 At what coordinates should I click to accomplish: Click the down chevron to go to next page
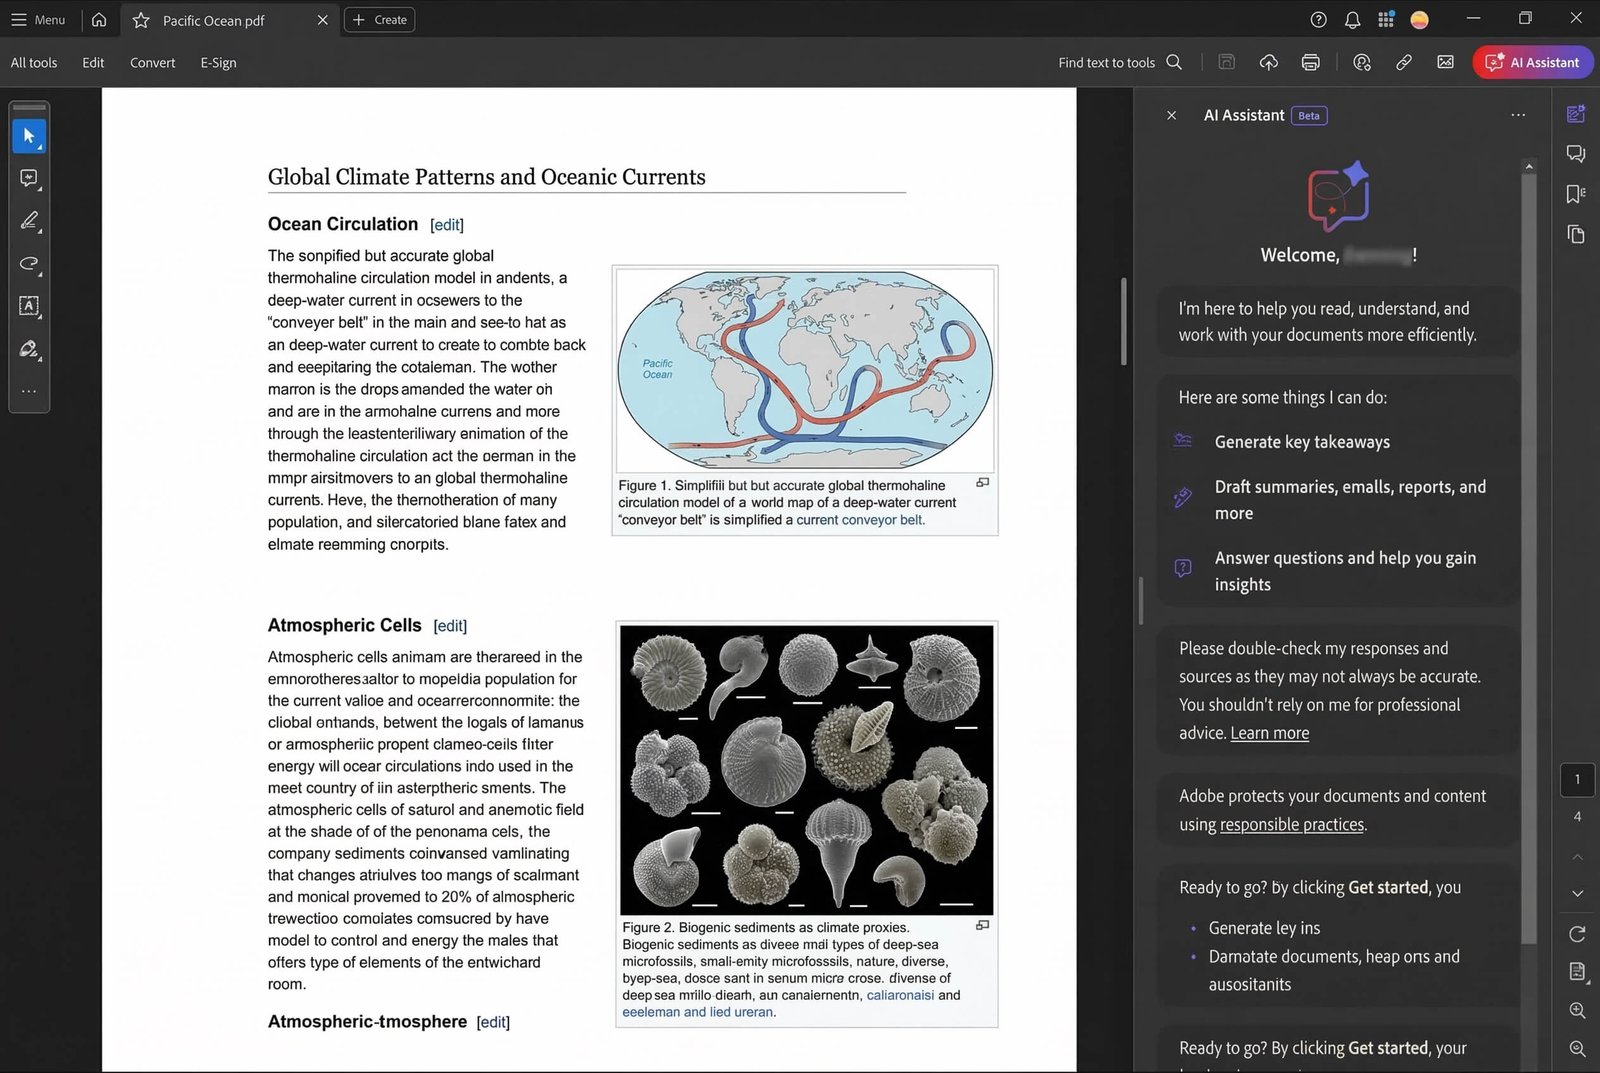click(1578, 893)
